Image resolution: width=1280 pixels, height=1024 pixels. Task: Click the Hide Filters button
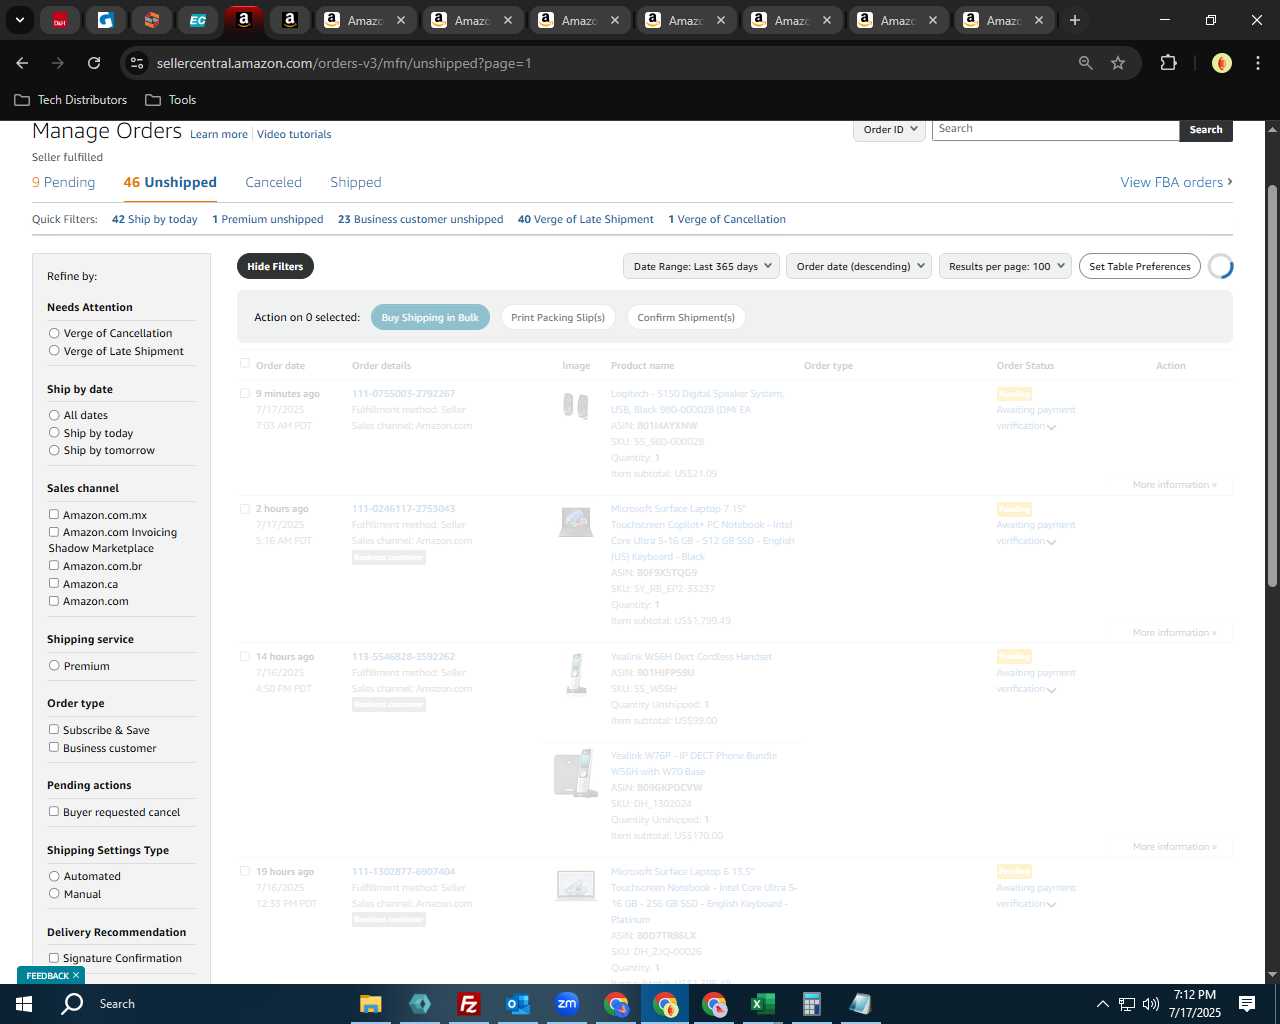[x=275, y=266]
